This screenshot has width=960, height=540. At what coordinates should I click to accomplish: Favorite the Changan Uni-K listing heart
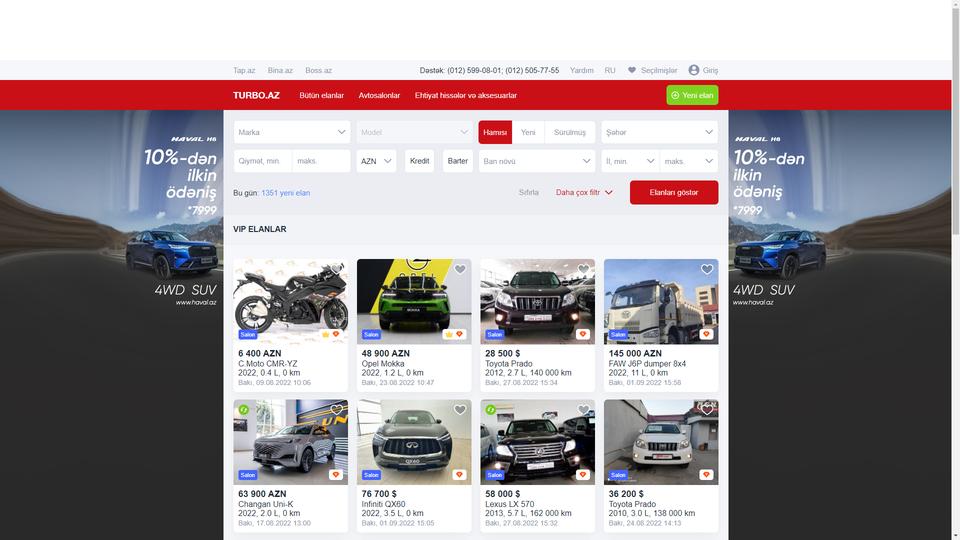pyautogui.click(x=337, y=410)
